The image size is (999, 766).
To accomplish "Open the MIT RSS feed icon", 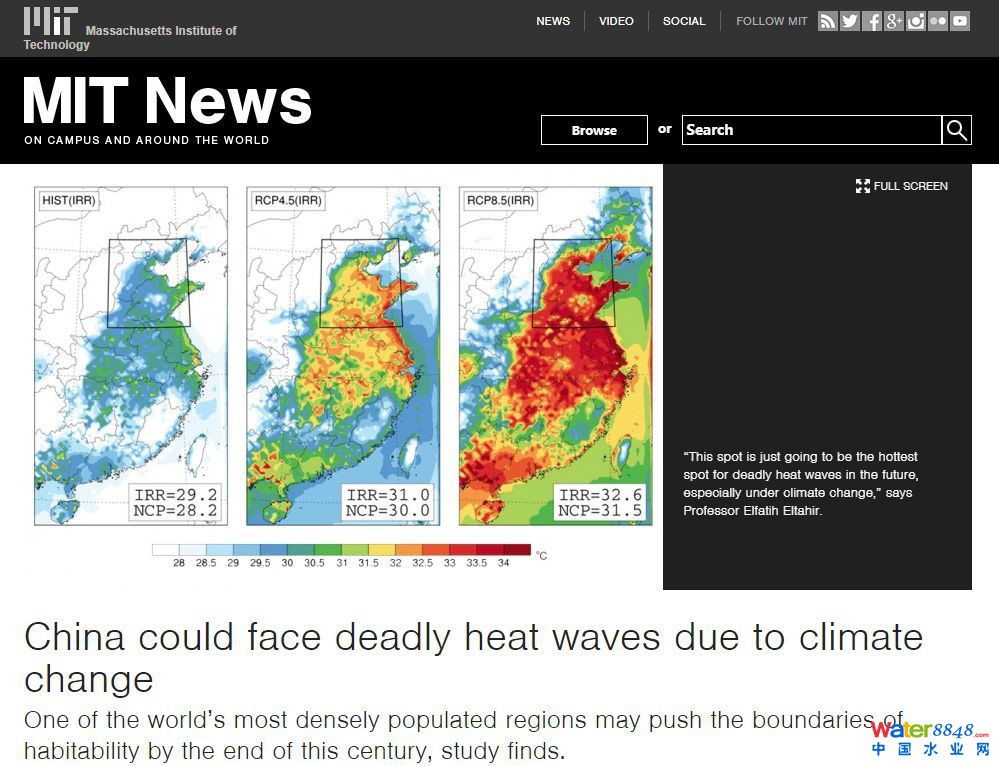I will click(827, 21).
